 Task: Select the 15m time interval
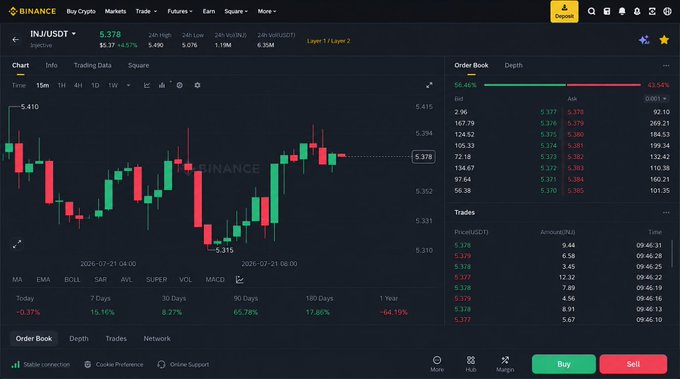click(42, 85)
